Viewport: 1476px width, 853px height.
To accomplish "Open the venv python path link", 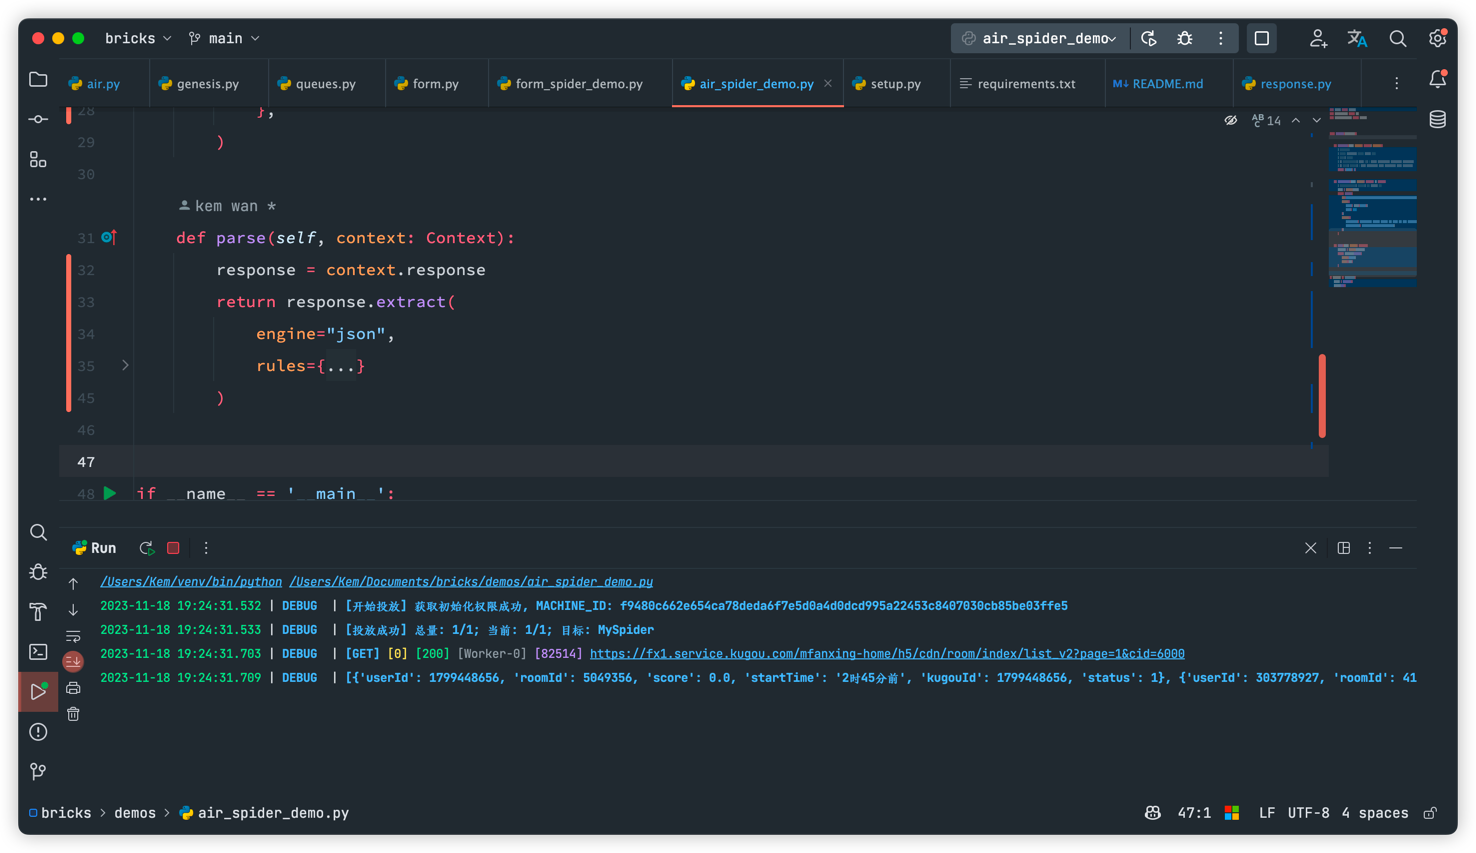I will coord(191,582).
